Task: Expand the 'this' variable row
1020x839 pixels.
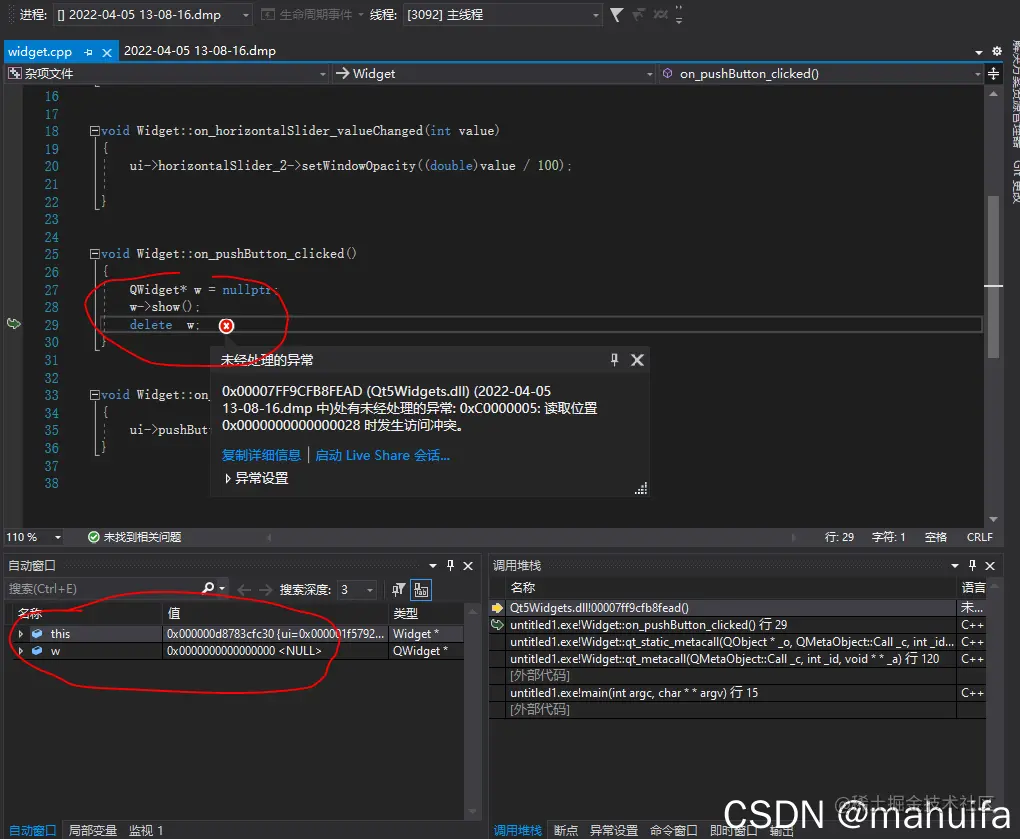Action: (x=20, y=633)
